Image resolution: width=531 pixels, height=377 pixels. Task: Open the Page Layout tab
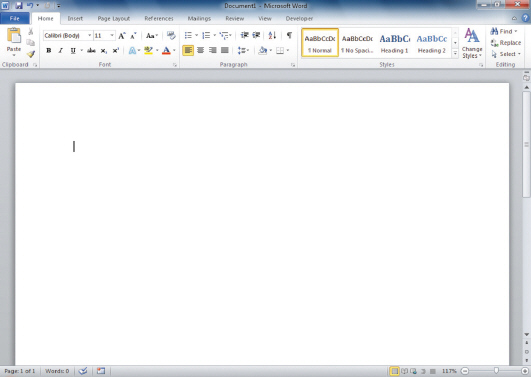coord(114,19)
